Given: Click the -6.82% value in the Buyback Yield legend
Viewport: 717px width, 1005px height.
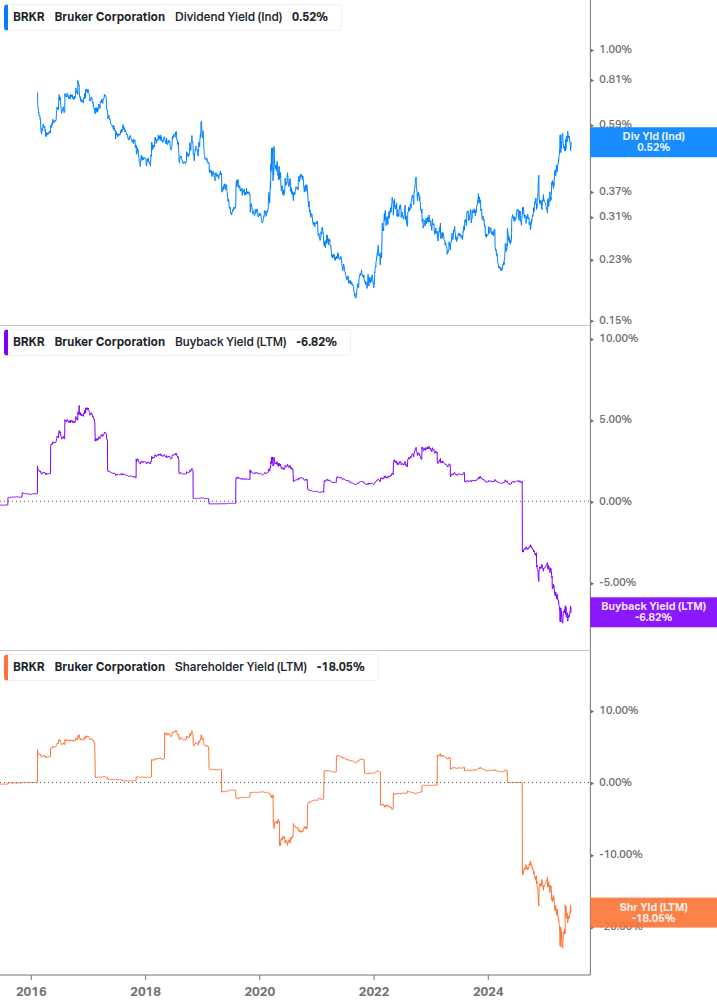Looking at the screenshot, I should click(x=317, y=342).
